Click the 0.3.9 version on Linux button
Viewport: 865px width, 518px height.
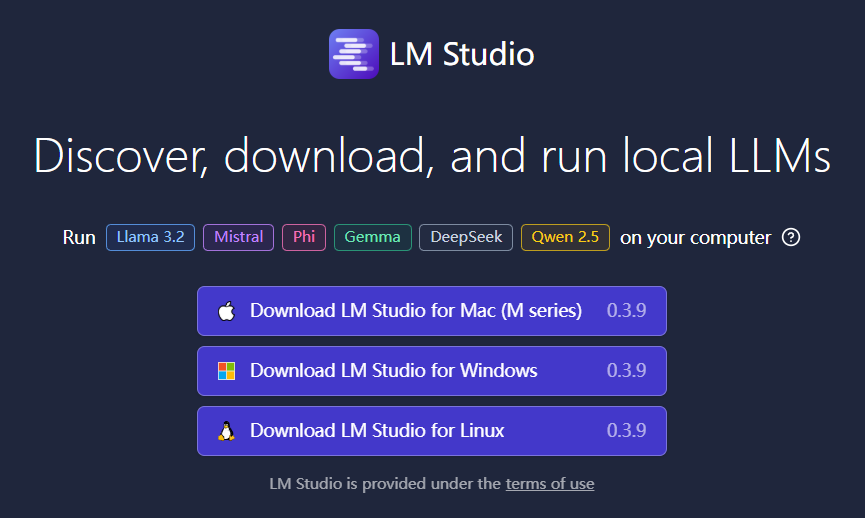tap(626, 430)
